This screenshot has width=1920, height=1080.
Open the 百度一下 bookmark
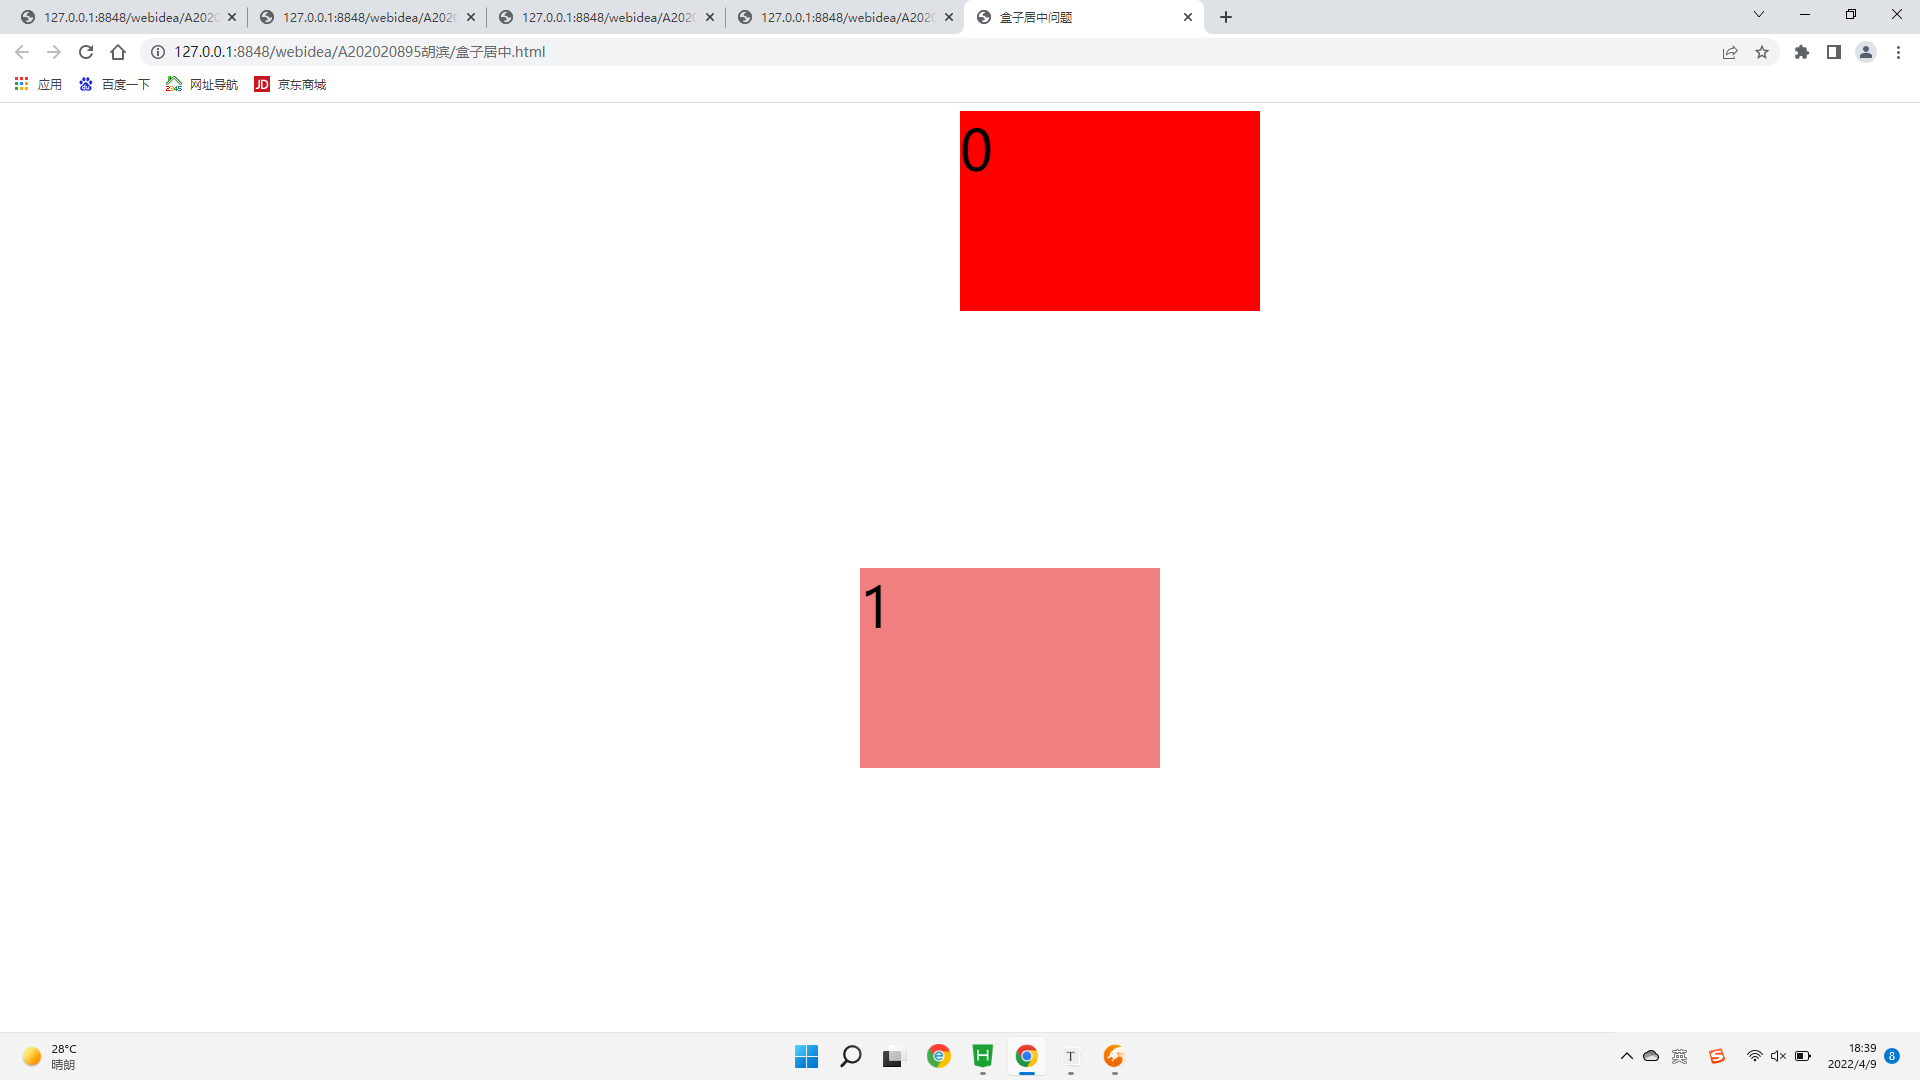tap(115, 84)
